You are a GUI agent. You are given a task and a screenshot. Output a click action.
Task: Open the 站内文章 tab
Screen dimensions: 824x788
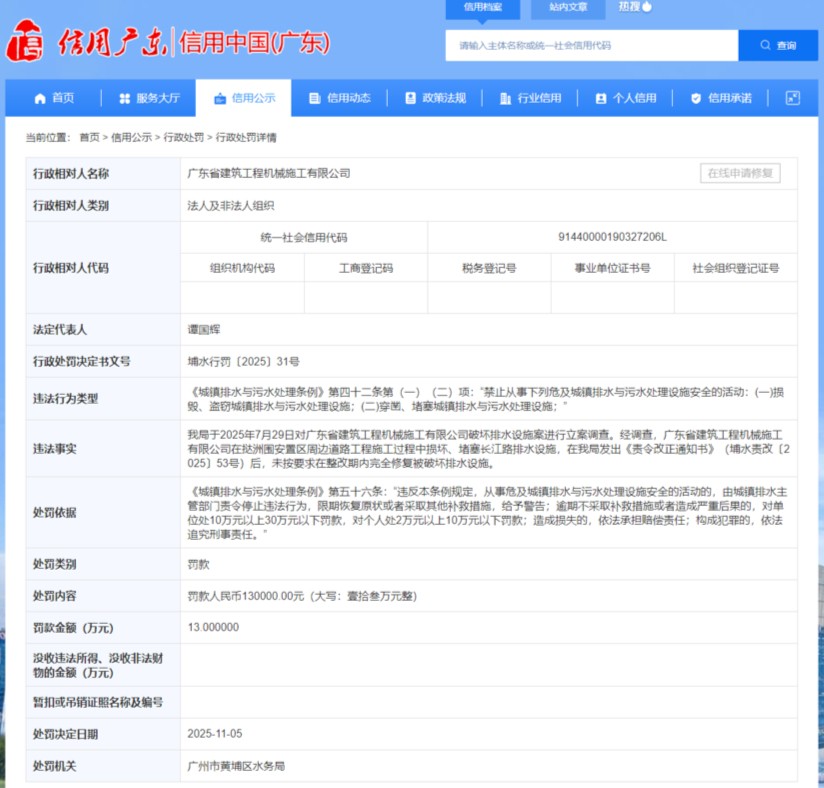click(569, 8)
